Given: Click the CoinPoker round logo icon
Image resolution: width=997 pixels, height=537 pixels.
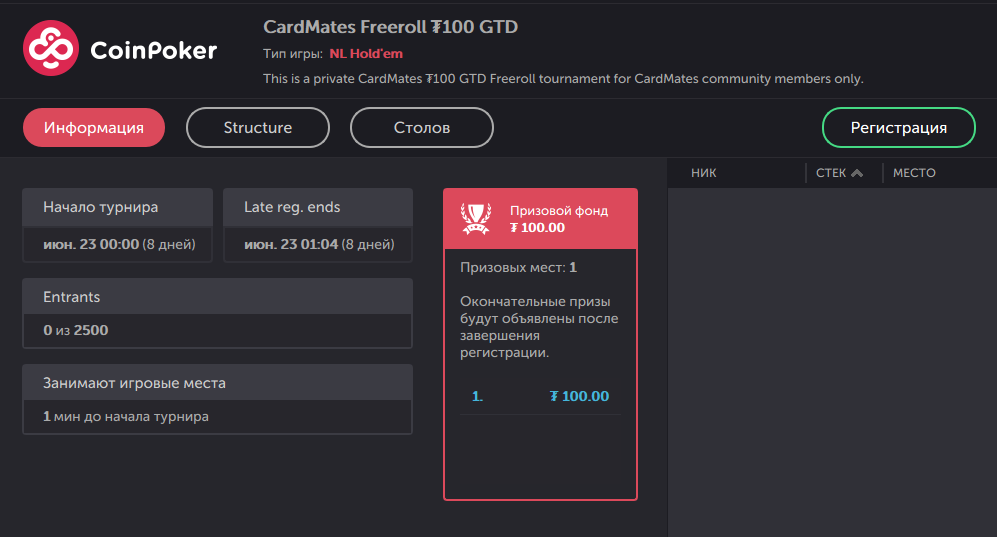Looking at the screenshot, I should click(51, 48).
